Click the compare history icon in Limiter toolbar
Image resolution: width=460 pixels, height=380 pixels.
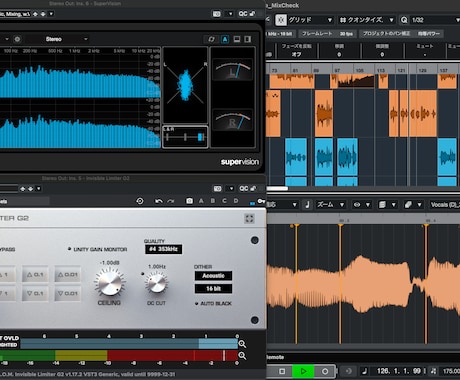click(x=140, y=201)
